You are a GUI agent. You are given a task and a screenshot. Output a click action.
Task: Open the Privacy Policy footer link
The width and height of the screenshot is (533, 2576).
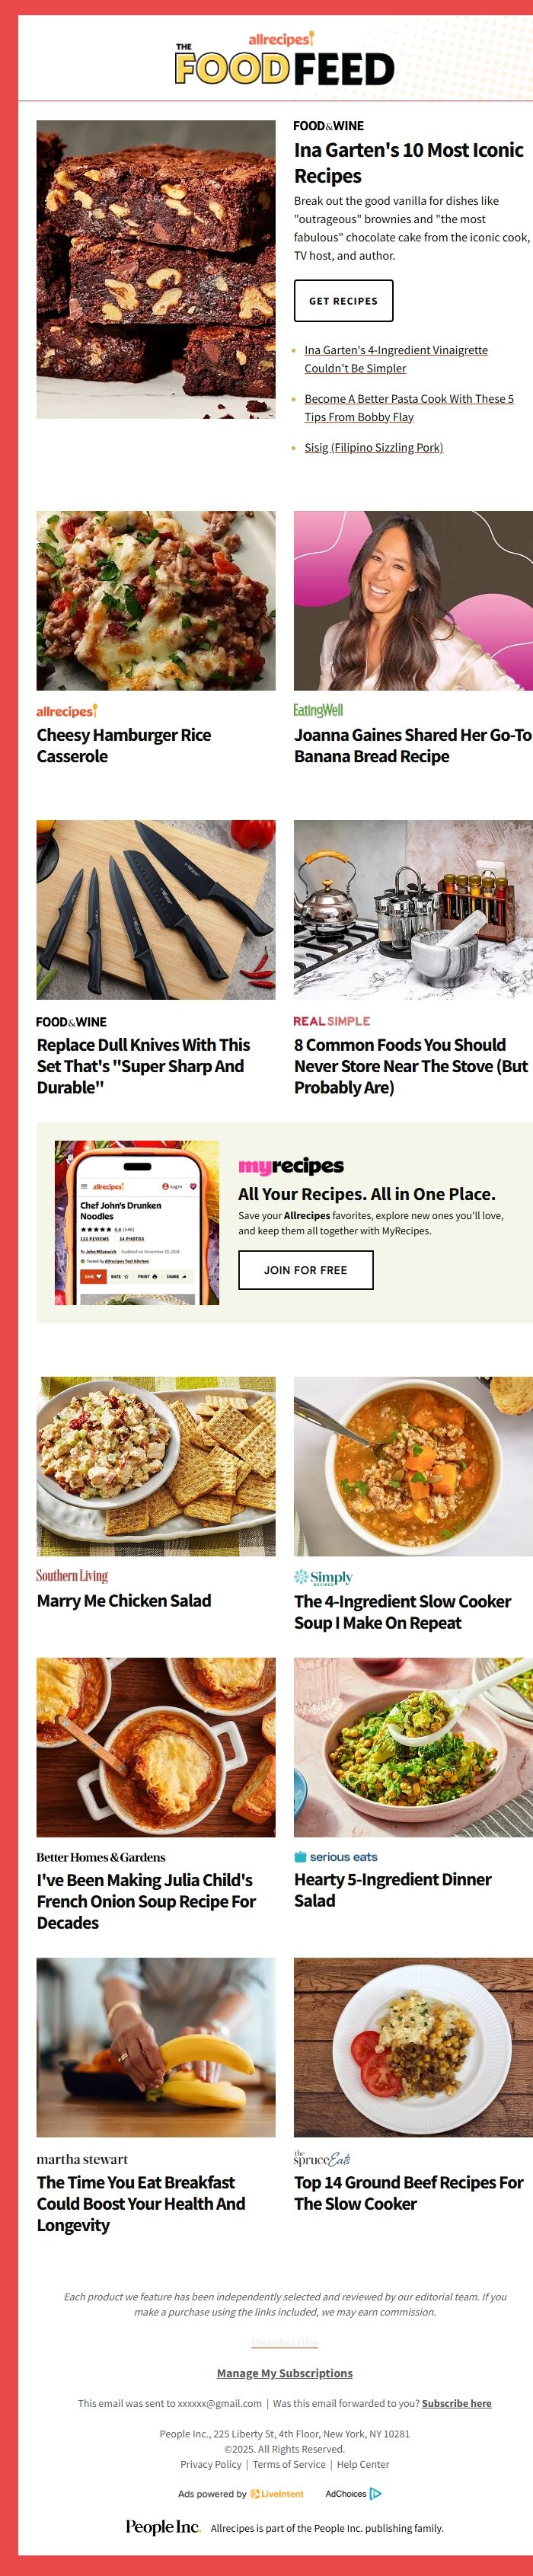pyautogui.click(x=211, y=2464)
